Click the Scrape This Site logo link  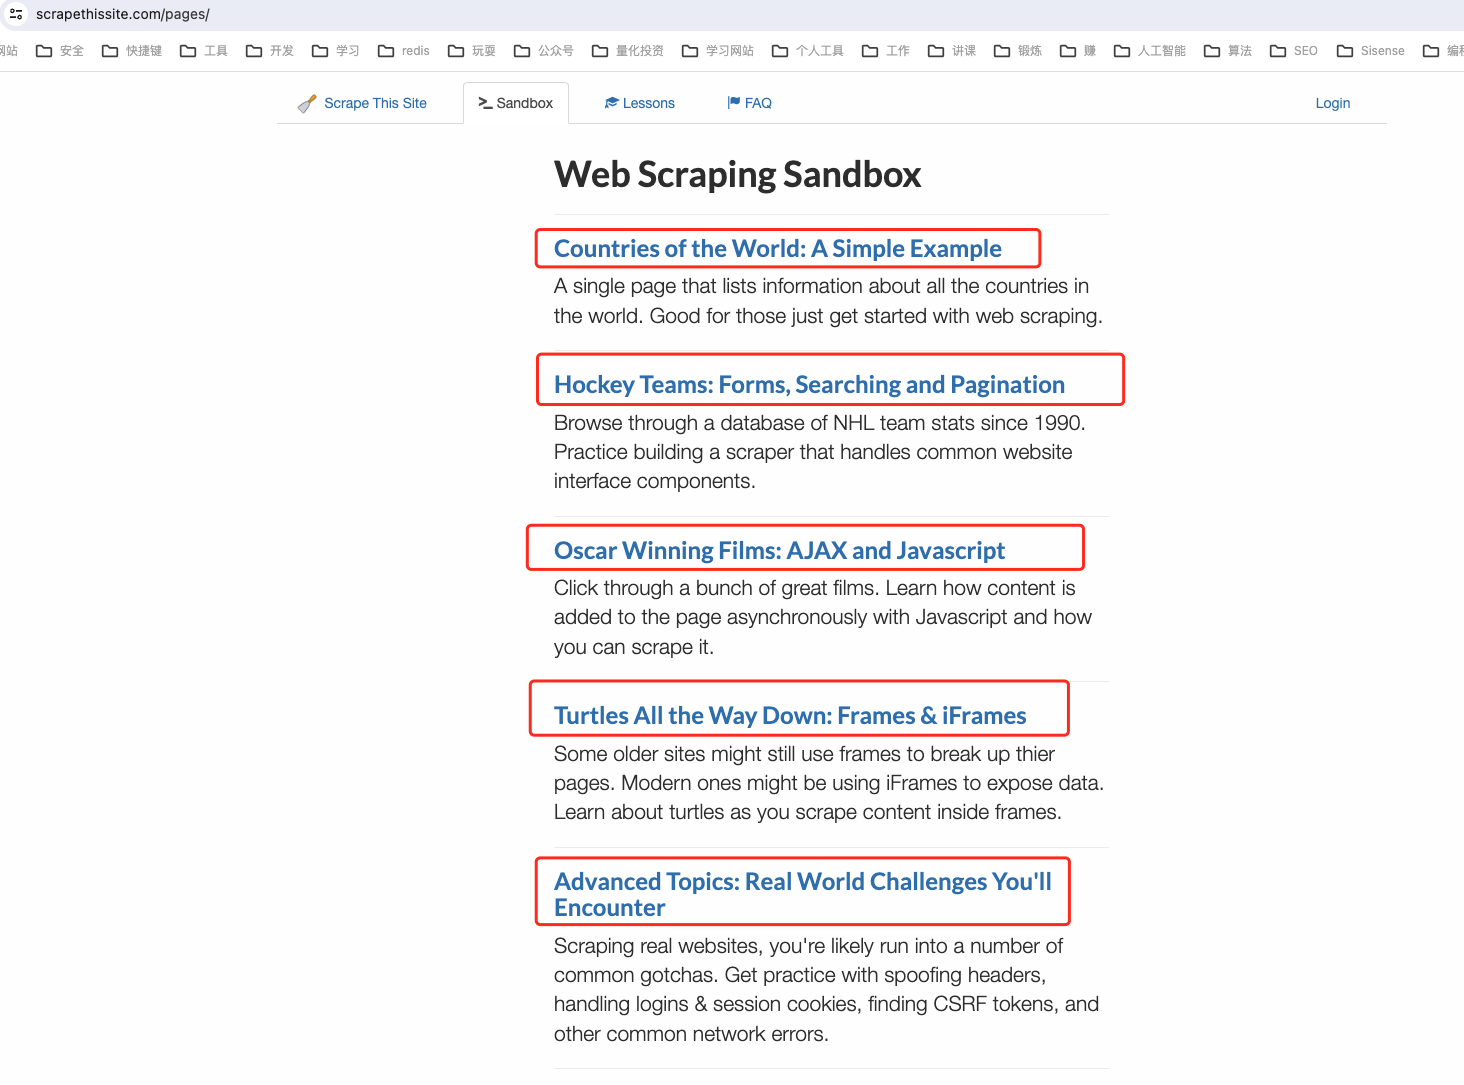[x=363, y=103]
